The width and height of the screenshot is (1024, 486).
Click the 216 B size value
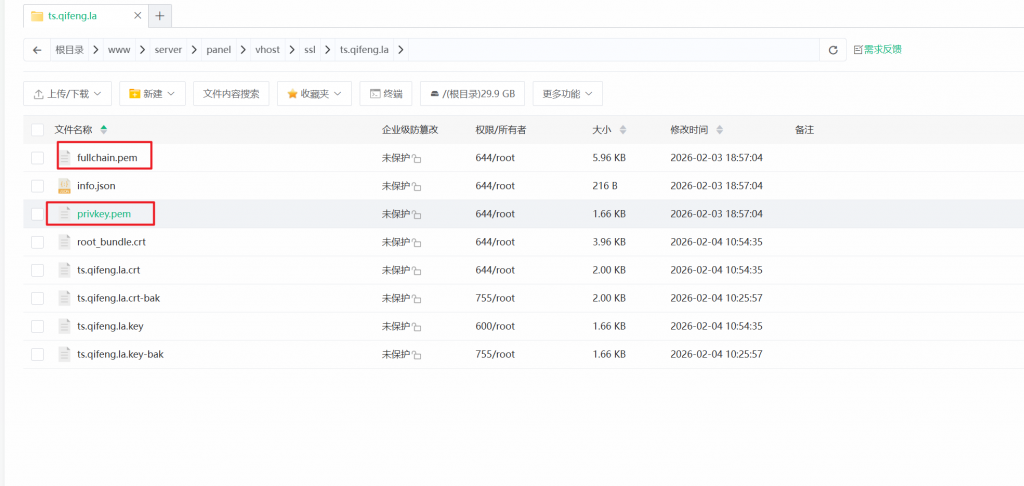pos(605,186)
